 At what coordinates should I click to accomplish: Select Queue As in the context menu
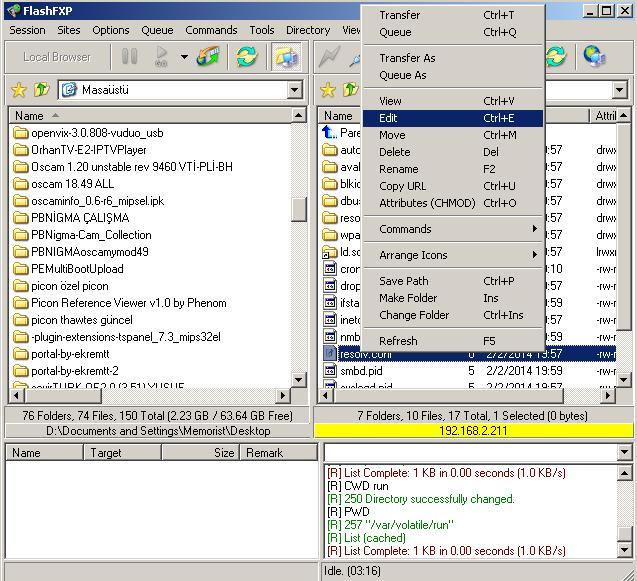[453, 75]
